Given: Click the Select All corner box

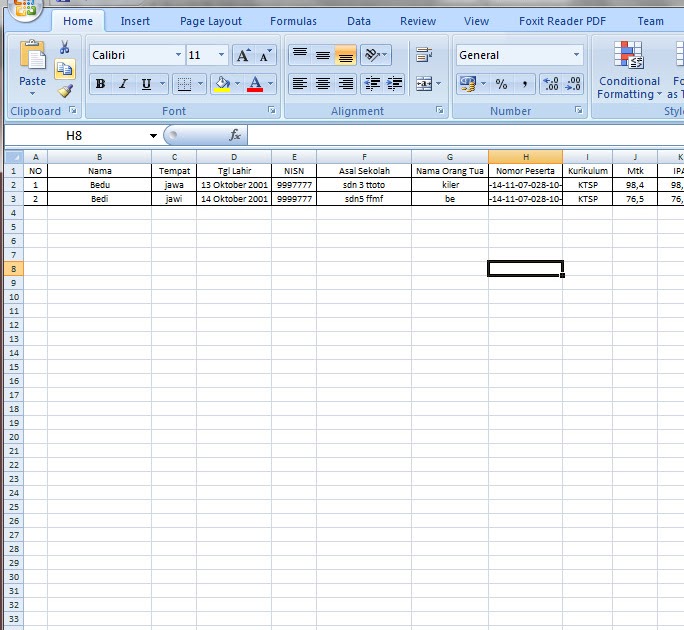Looking at the screenshot, I should [x=14, y=157].
